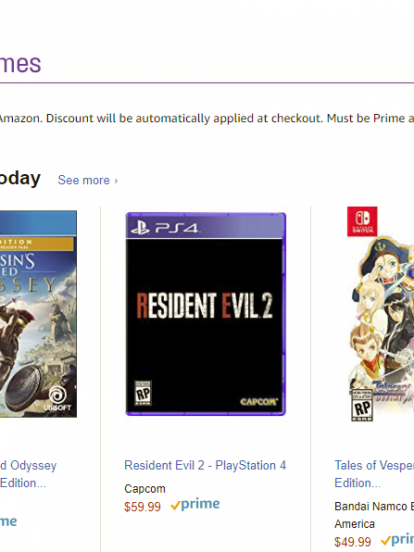Viewport: 414px width, 552px height.
Task: Click the Prime badge next to $59.99
Action: click(x=195, y=504)
